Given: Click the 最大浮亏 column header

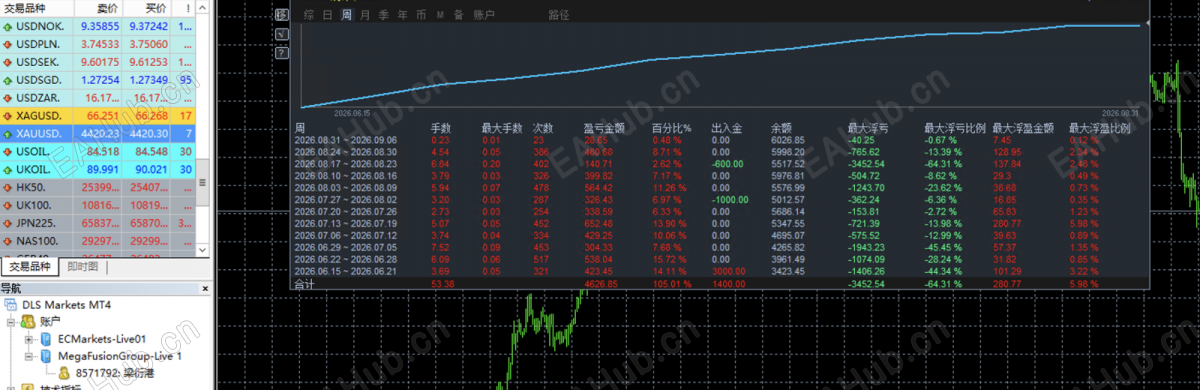Looking at the screenshot, I should [x=868, y=128].
